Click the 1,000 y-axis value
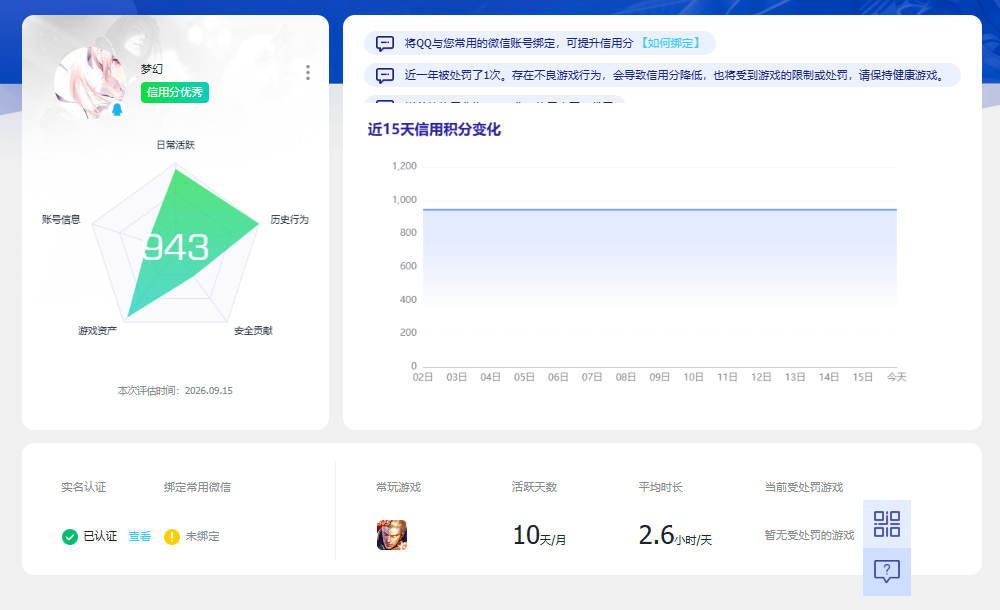Viewport: 1000px width, 610px height. point(404,200)
